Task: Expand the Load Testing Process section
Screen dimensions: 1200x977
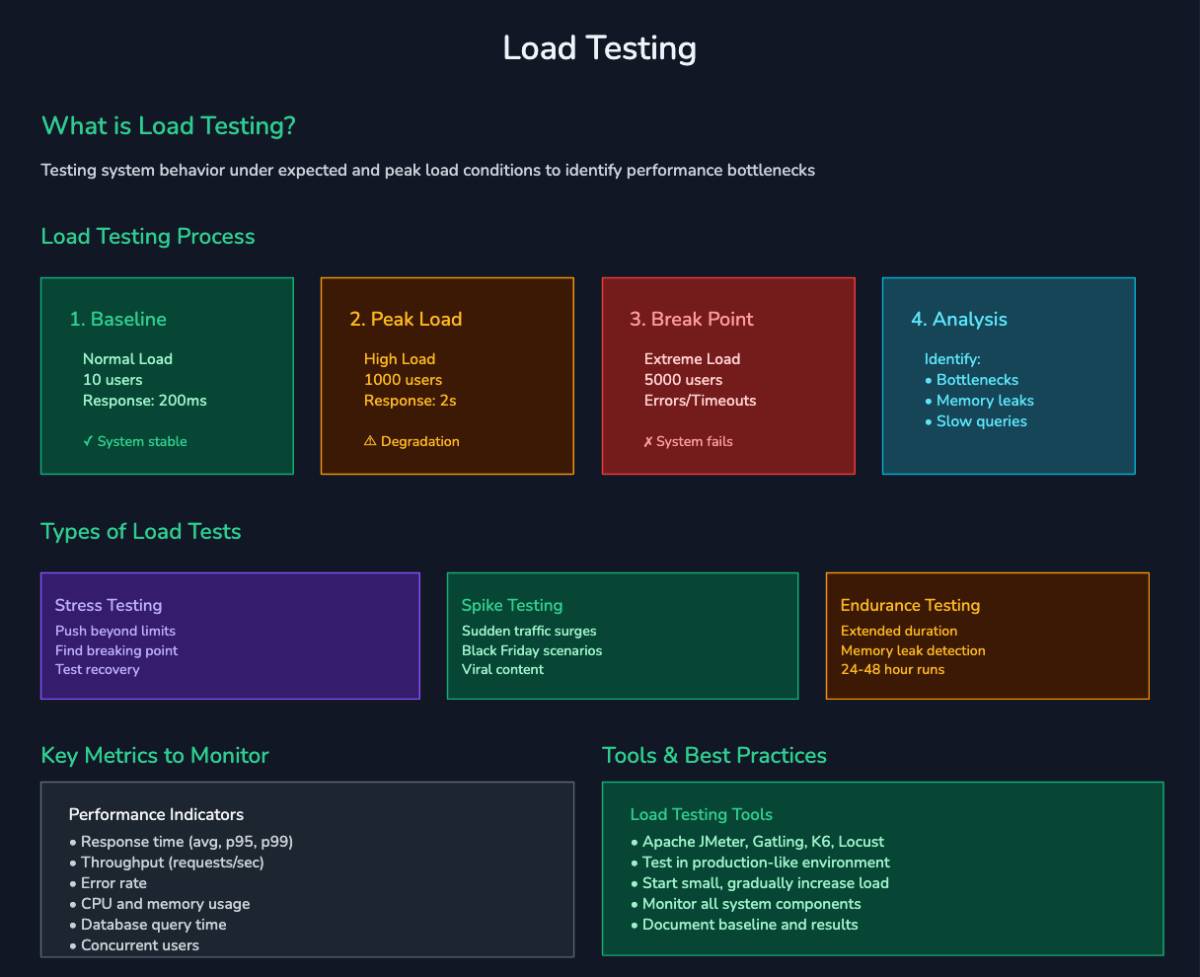Action: 146,237
